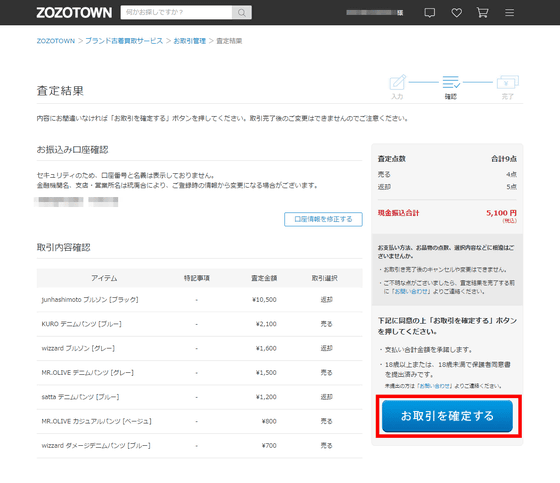
Task: Click 売る 4点 count in summary
Action: [x=511, y=174]
